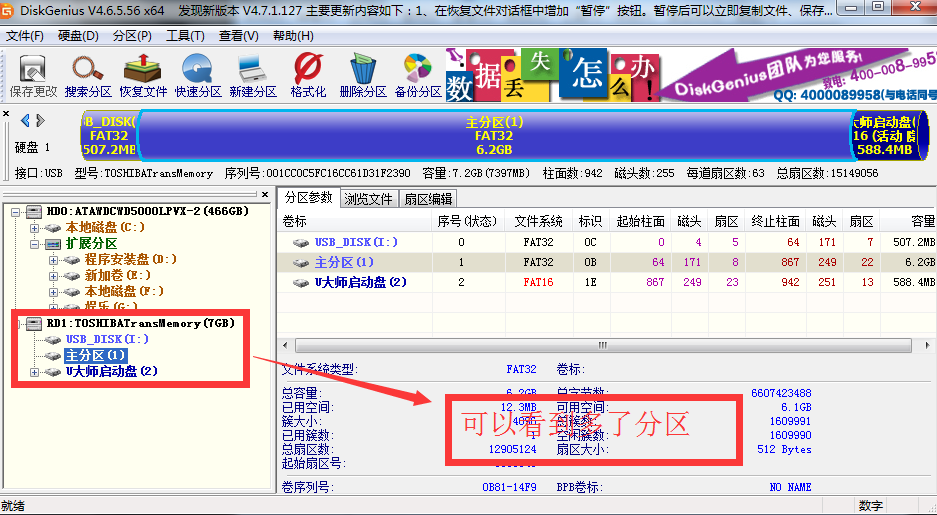Click the 起始柱面 column header
937x515 pixels.
pyautogui.click(x=641, y=222)
